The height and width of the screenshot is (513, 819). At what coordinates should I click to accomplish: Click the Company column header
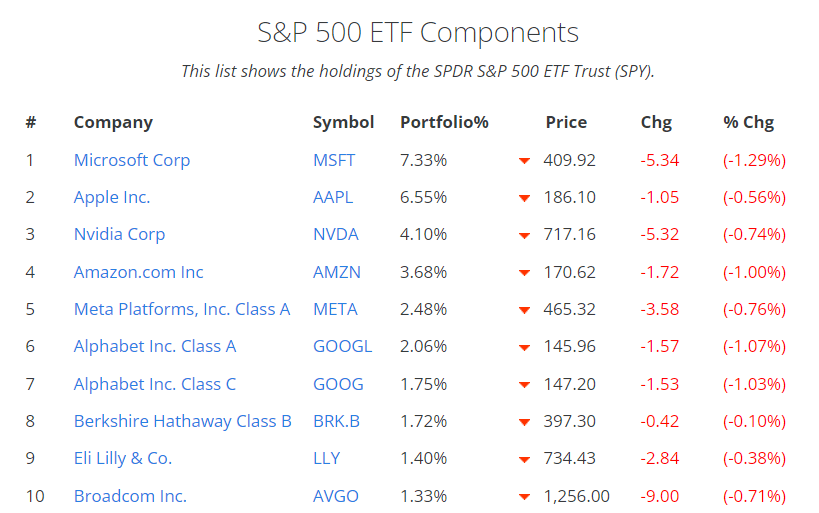113,122
